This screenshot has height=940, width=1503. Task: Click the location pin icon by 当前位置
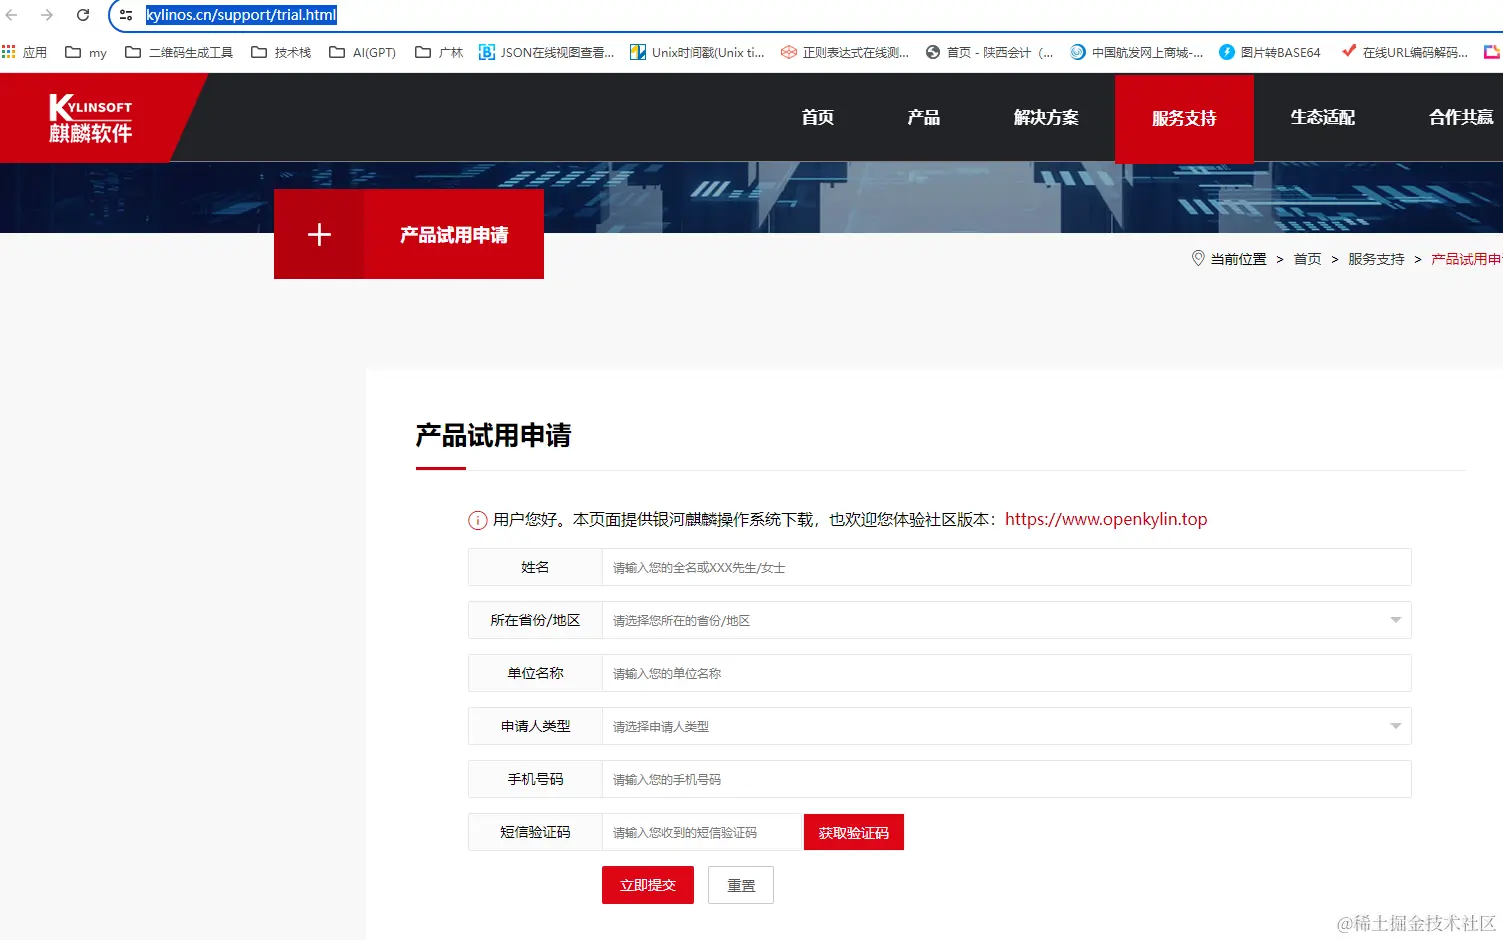(1198, 258)
